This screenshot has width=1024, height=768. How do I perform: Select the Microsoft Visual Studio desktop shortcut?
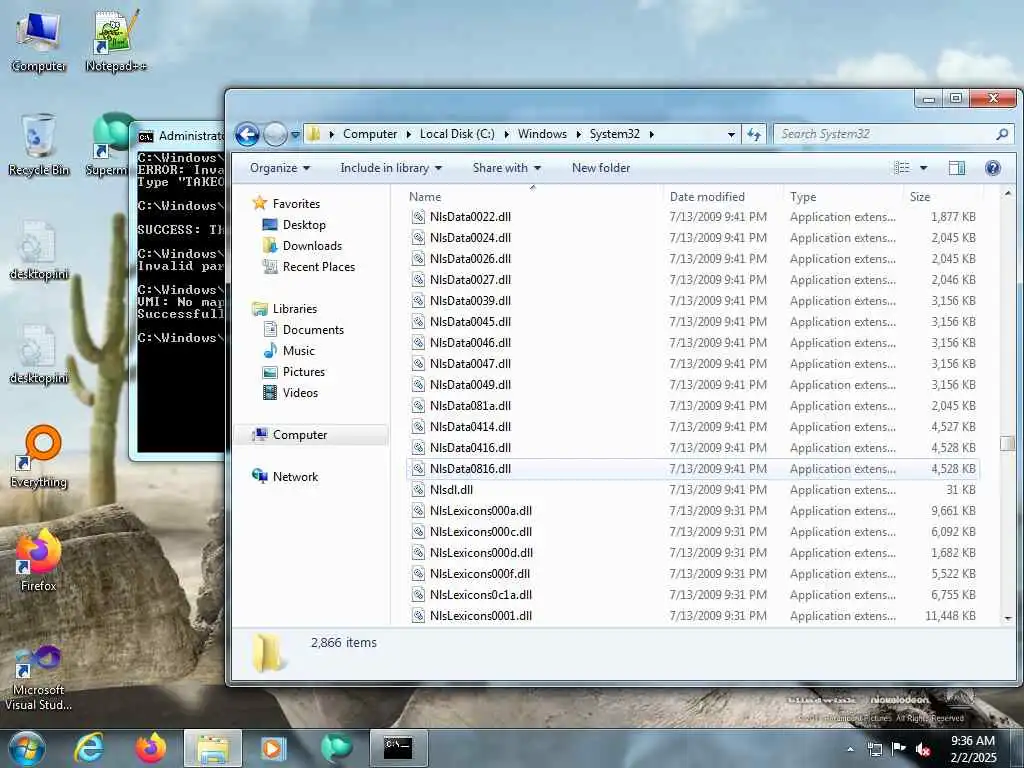coord(39,678)
